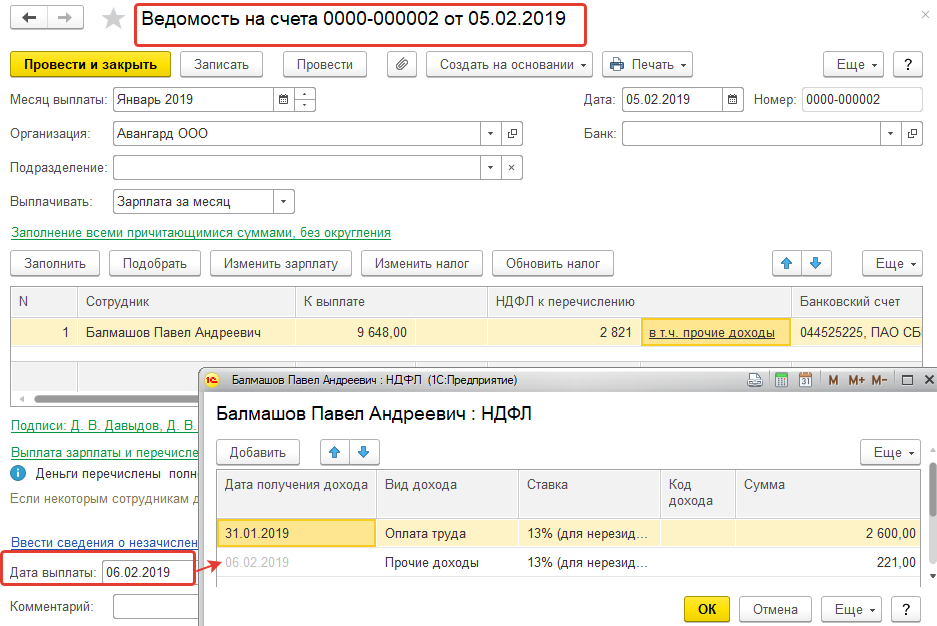Open link Заполнение всеми причитающимися суммами
This screenshot has width=937, height=626.
coord(201,233)
